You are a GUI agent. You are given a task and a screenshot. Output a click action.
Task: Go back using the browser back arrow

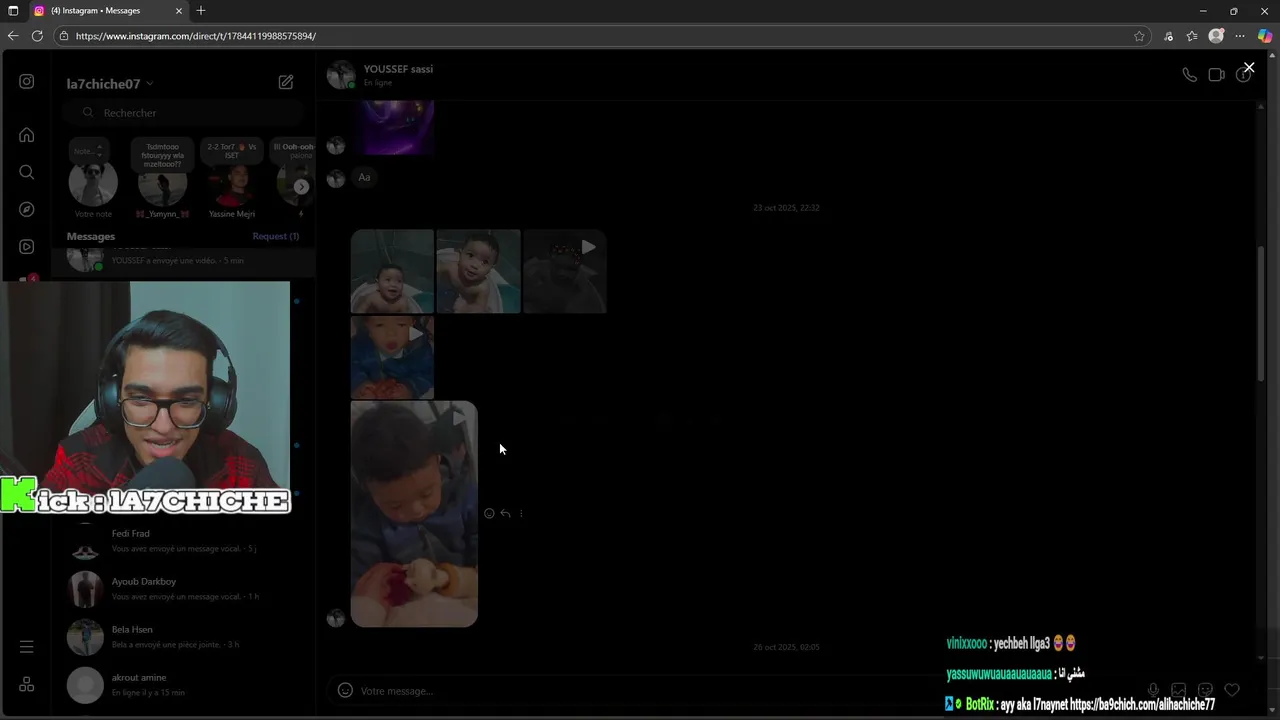13,36
